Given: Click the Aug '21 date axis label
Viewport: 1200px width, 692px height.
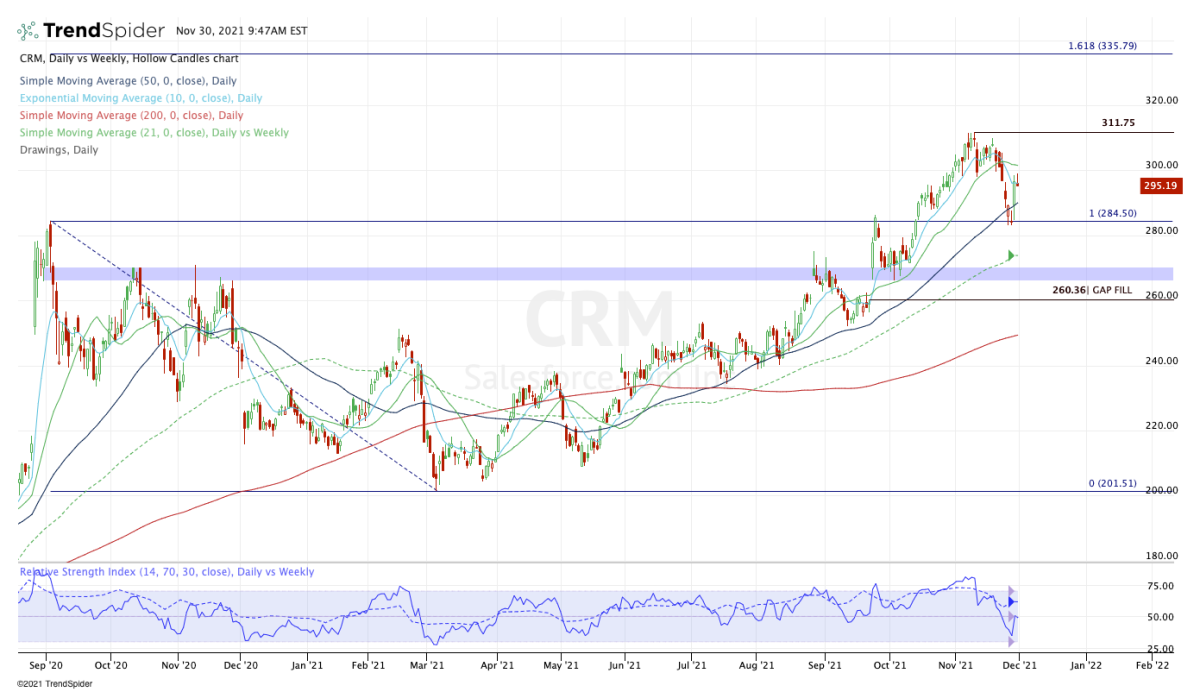Looking at the screenshot, I should (759, 663).
